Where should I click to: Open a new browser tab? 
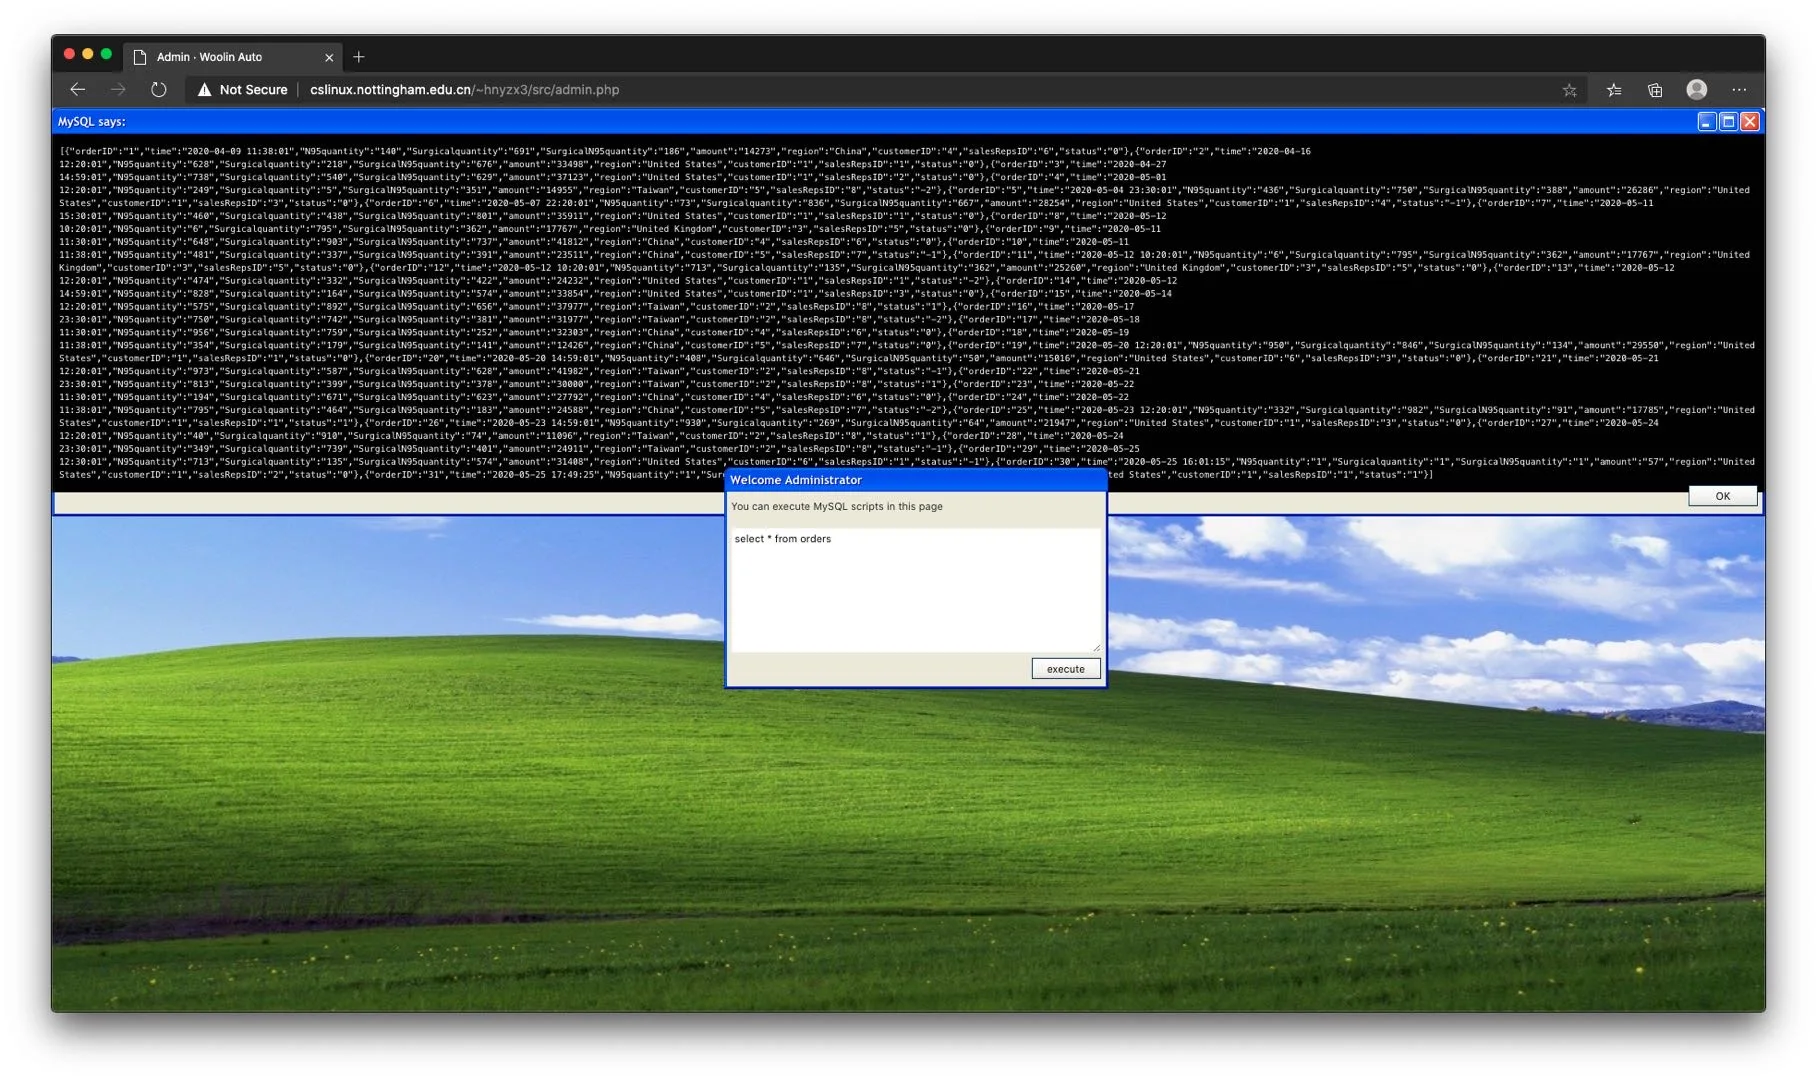pos(359,57)
